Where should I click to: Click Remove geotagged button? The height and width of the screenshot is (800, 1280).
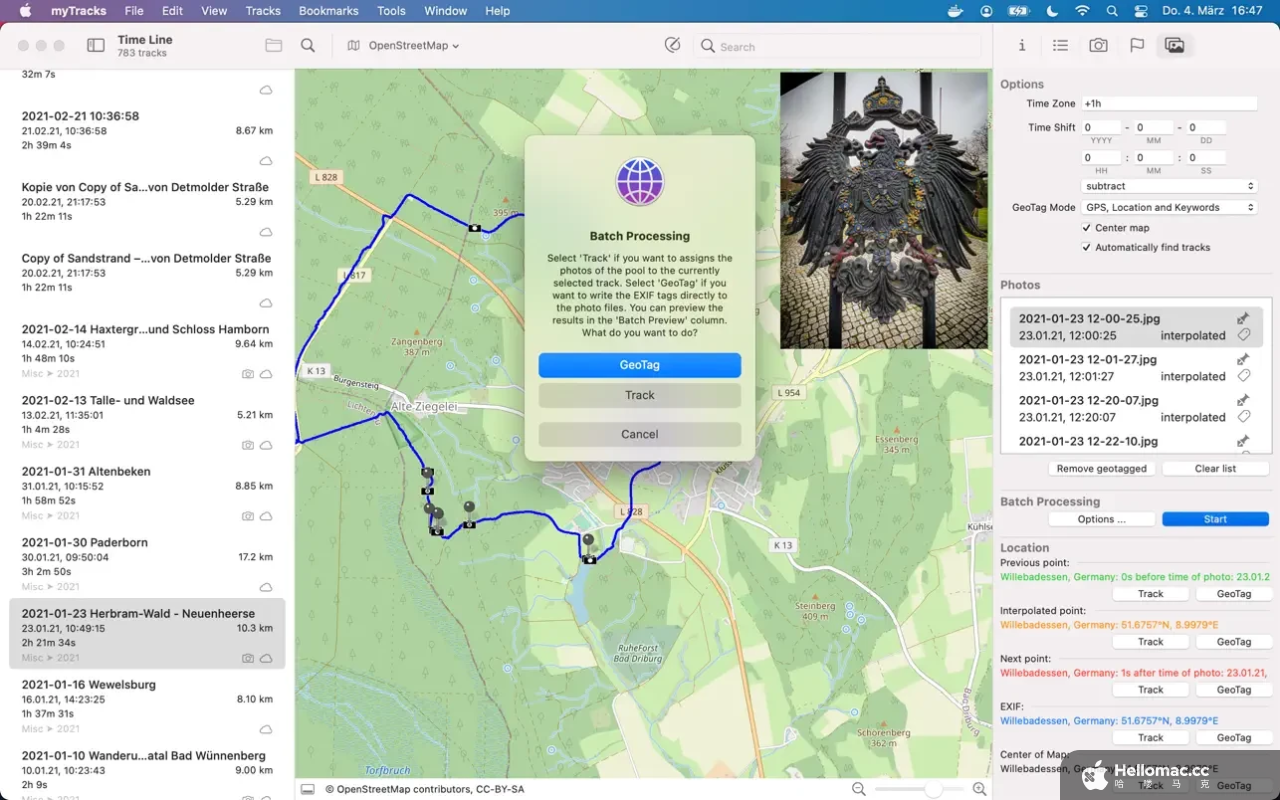point(1102,468)
